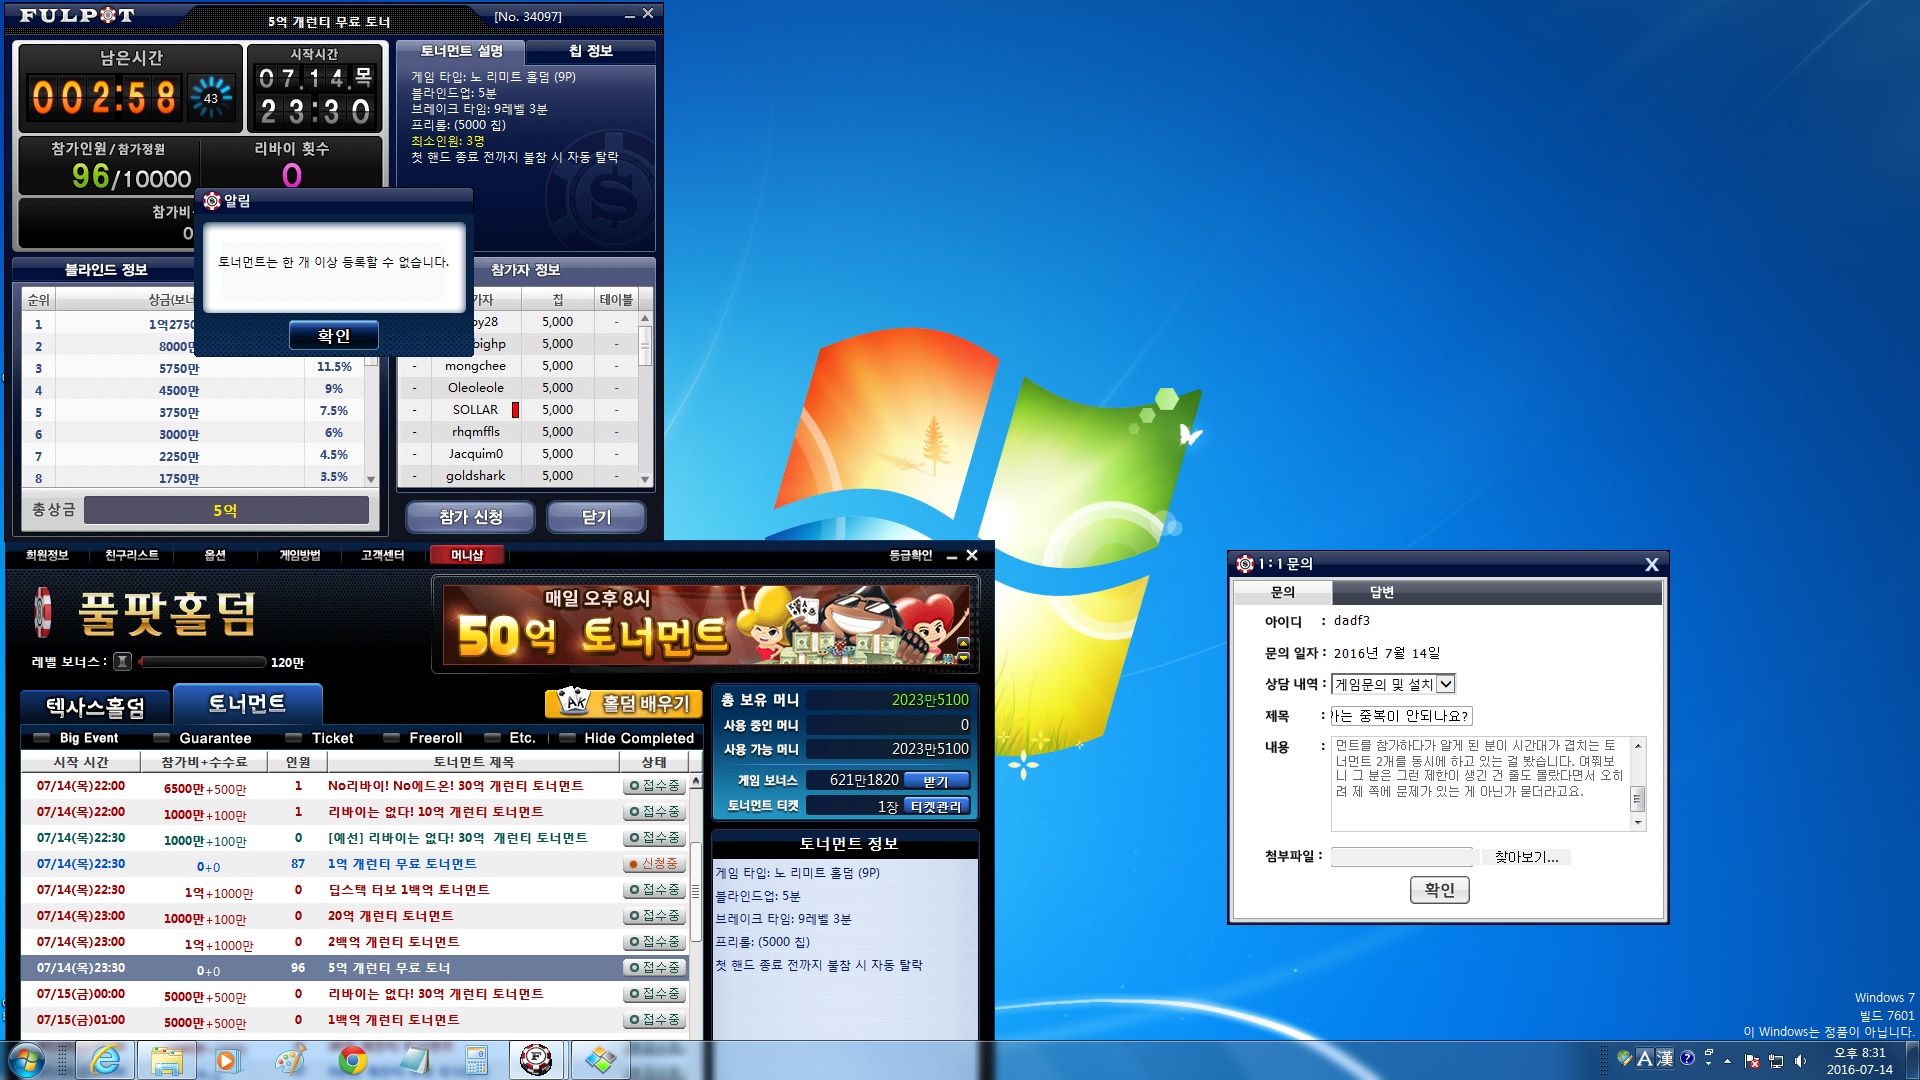The image size is (1920, 1080).
Task: Show next banner with the down arrow
Action: pos(963,657)
